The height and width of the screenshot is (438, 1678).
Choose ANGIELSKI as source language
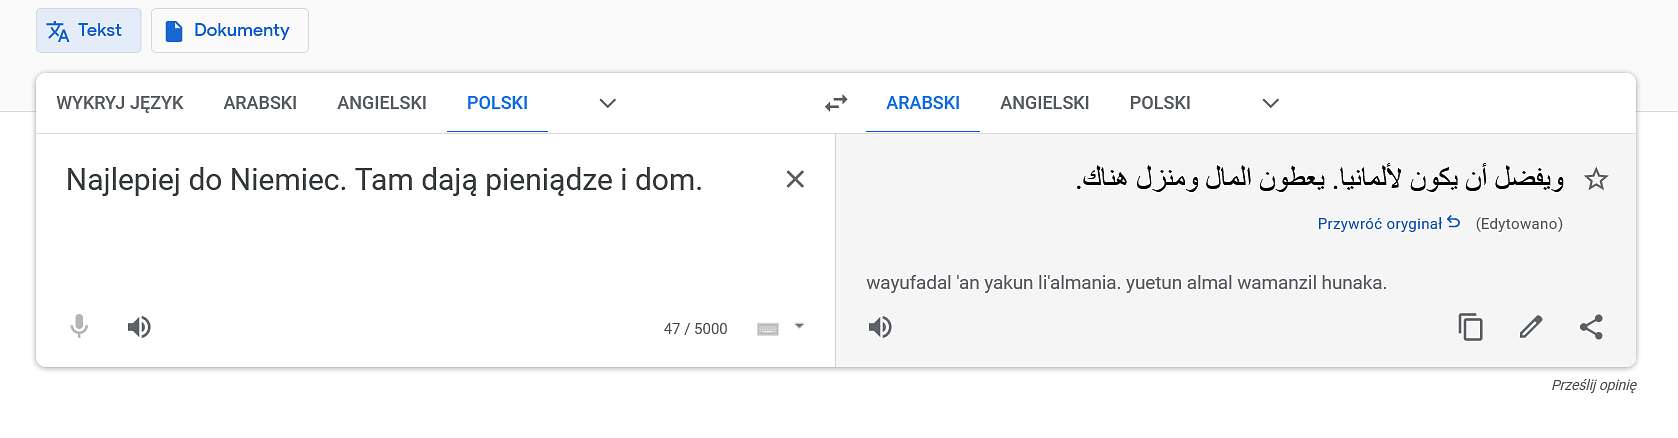[382, 103]
